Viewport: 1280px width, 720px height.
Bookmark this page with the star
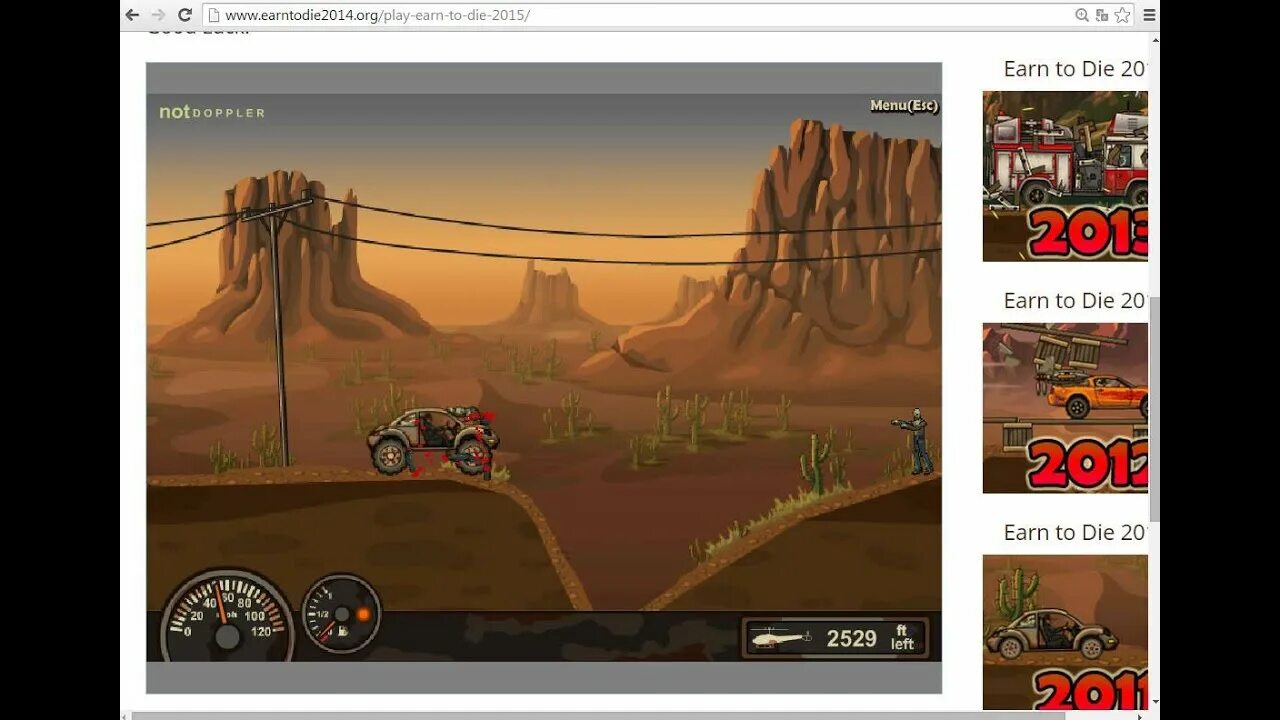point(1122,15)
